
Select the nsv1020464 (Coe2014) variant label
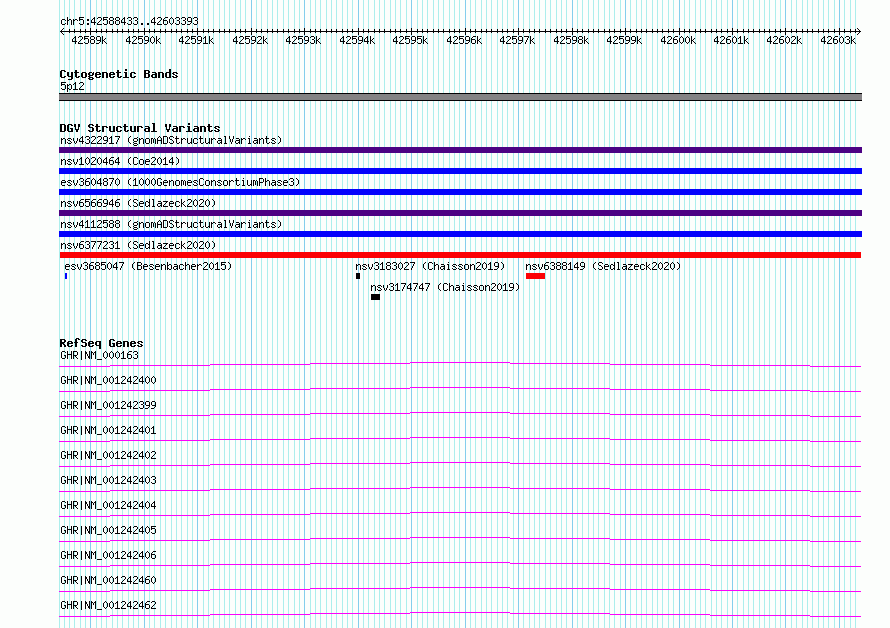pyautogui.click(x=120, y=161)
